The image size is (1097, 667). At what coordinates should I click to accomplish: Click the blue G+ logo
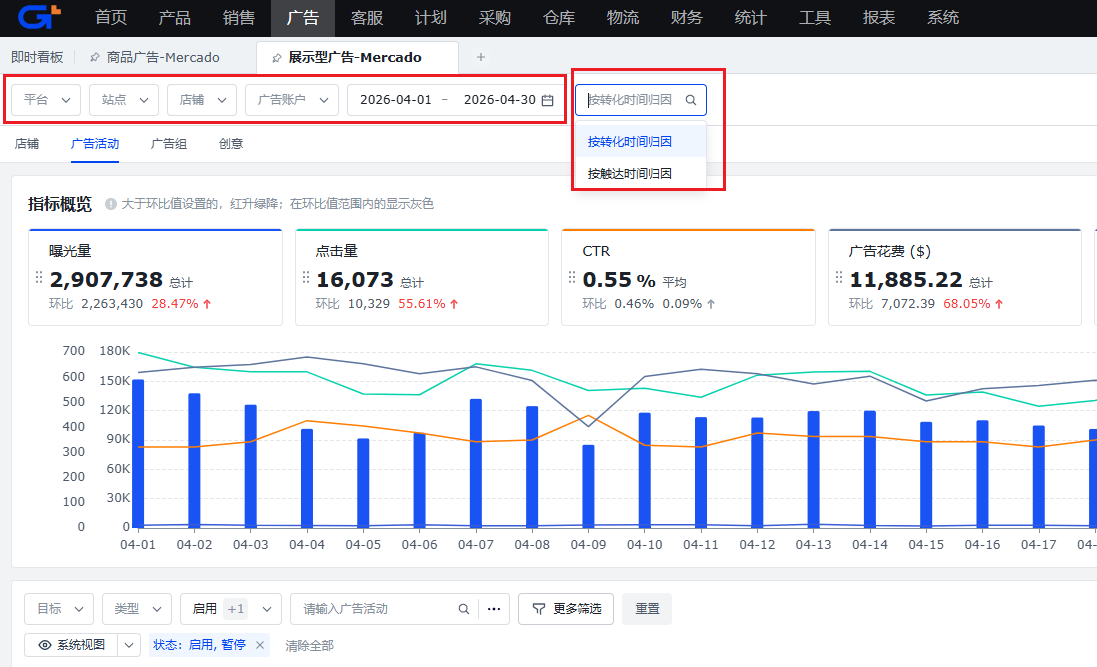coord(39,17)
